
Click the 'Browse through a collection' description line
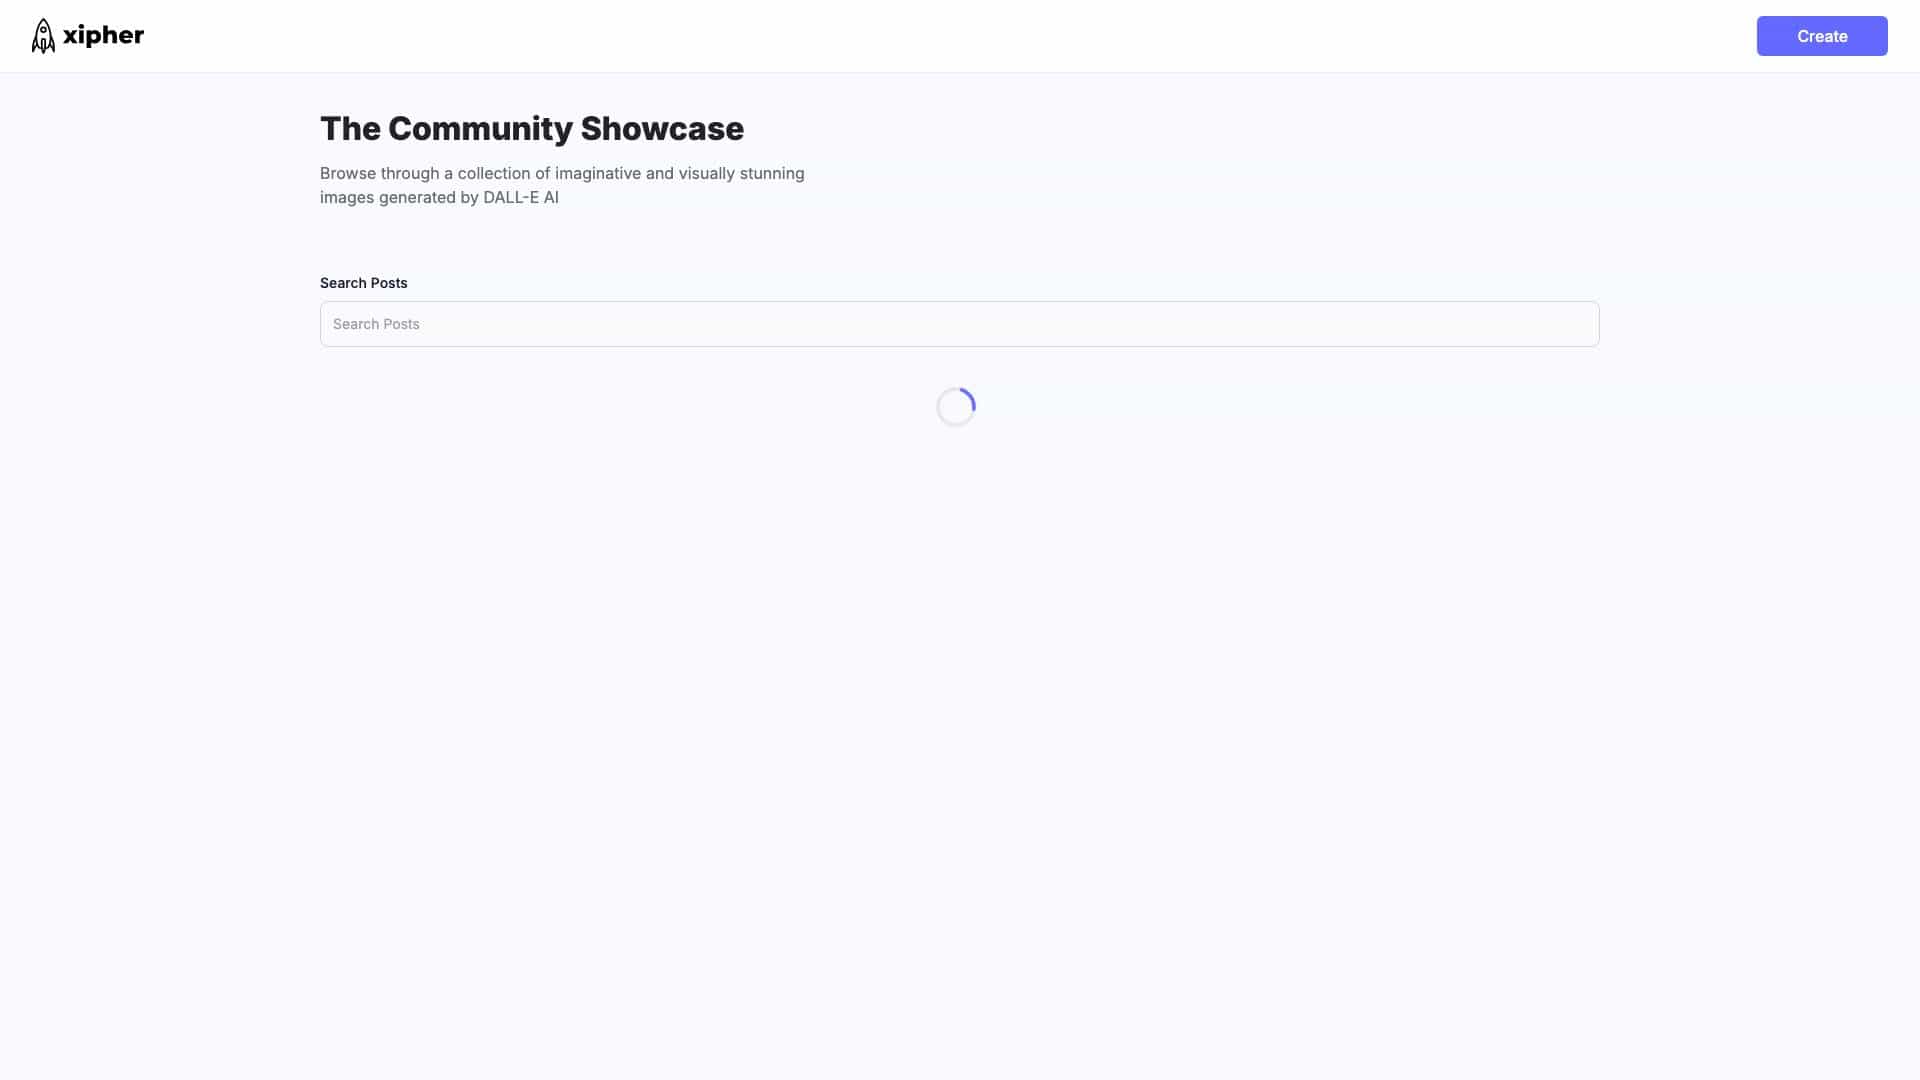coord(562,173)
